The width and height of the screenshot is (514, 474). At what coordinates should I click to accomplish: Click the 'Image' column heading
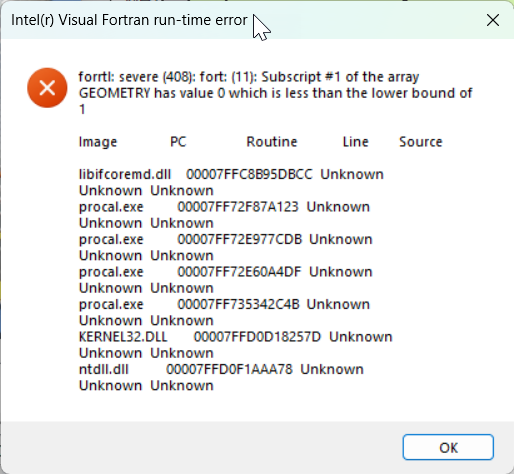[98, 142]
